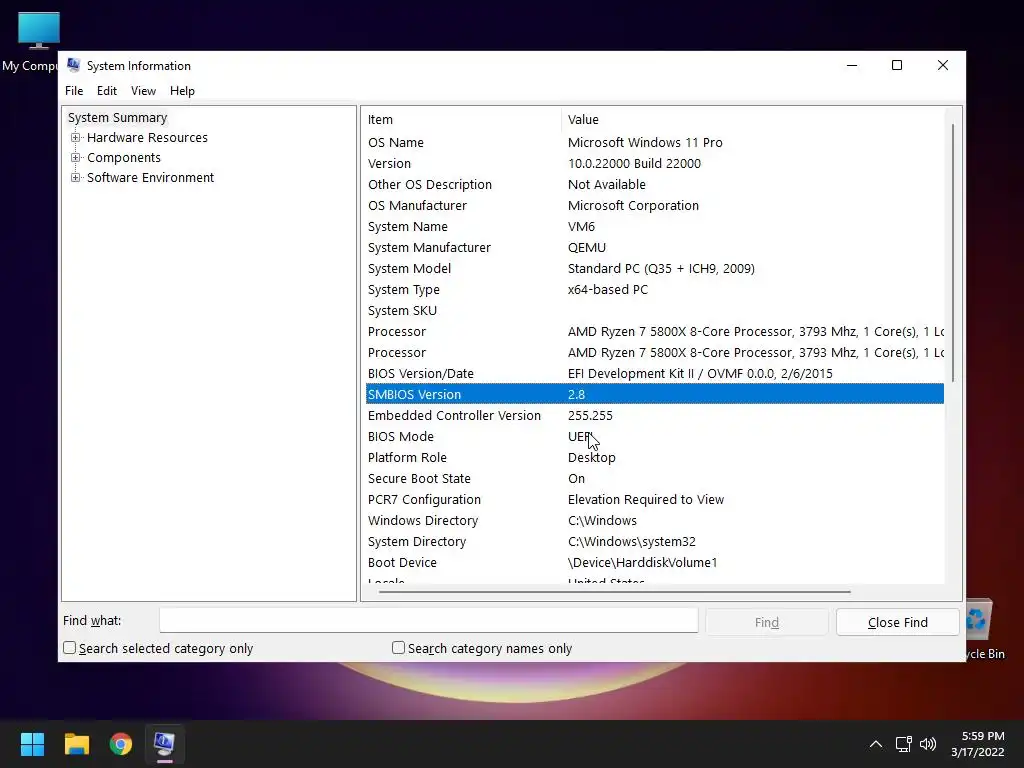This screenshot has width=1024, height=768.
Task: Open network status tray icon
Action: click(x=903, y=744)
